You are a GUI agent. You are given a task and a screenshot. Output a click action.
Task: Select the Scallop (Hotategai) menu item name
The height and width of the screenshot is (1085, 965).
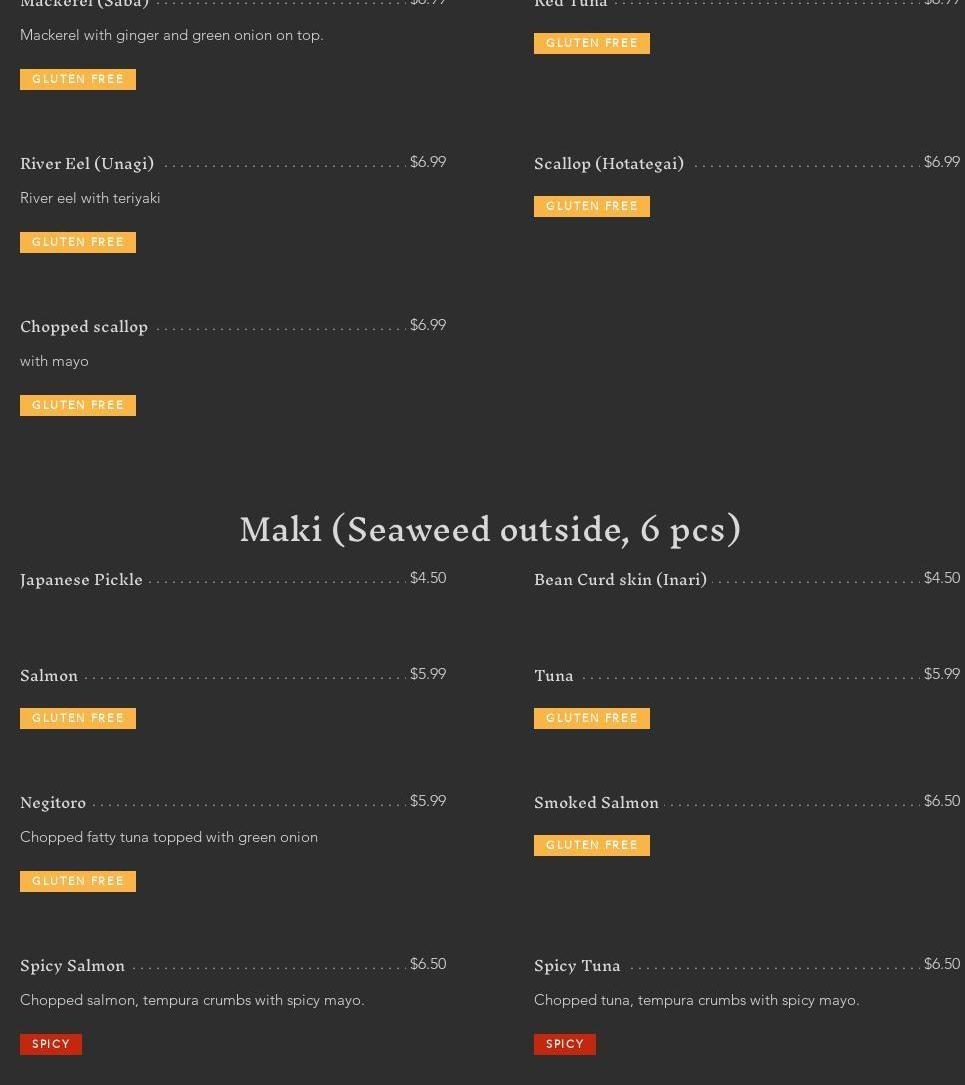(609, 163)
